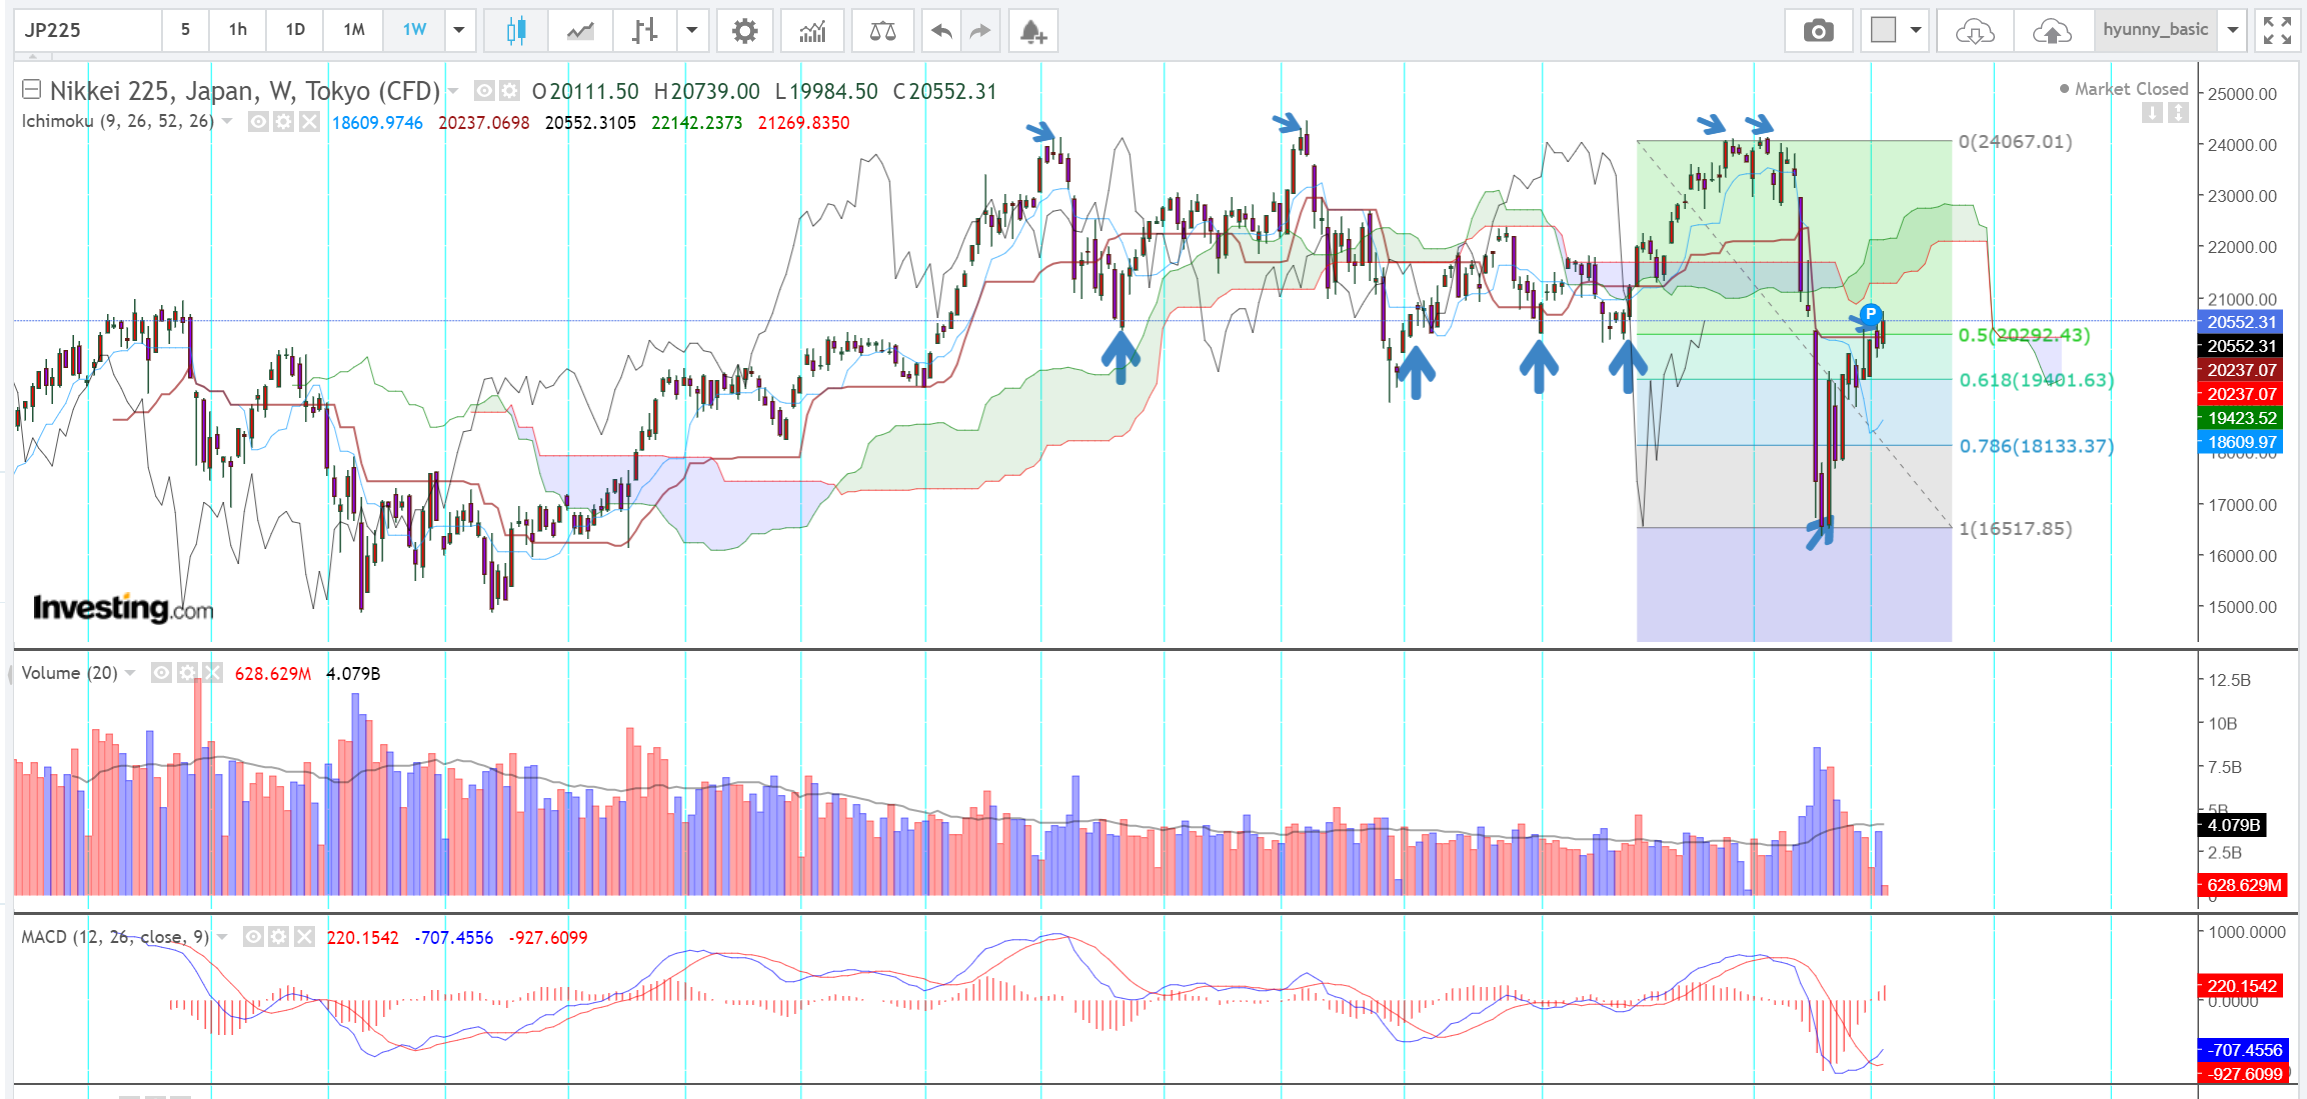This screenshot has width=2307, height=1099.
Task: Toggle Volume indicator visibility eye
Action: [x=161, y=673]
